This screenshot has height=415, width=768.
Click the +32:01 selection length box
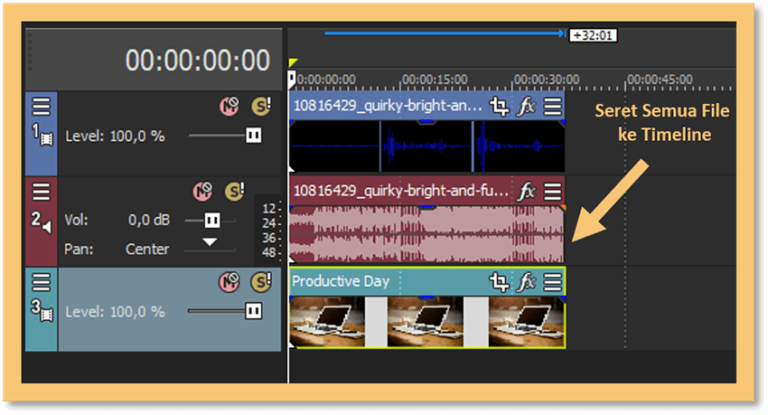click(x=593, y=36)
